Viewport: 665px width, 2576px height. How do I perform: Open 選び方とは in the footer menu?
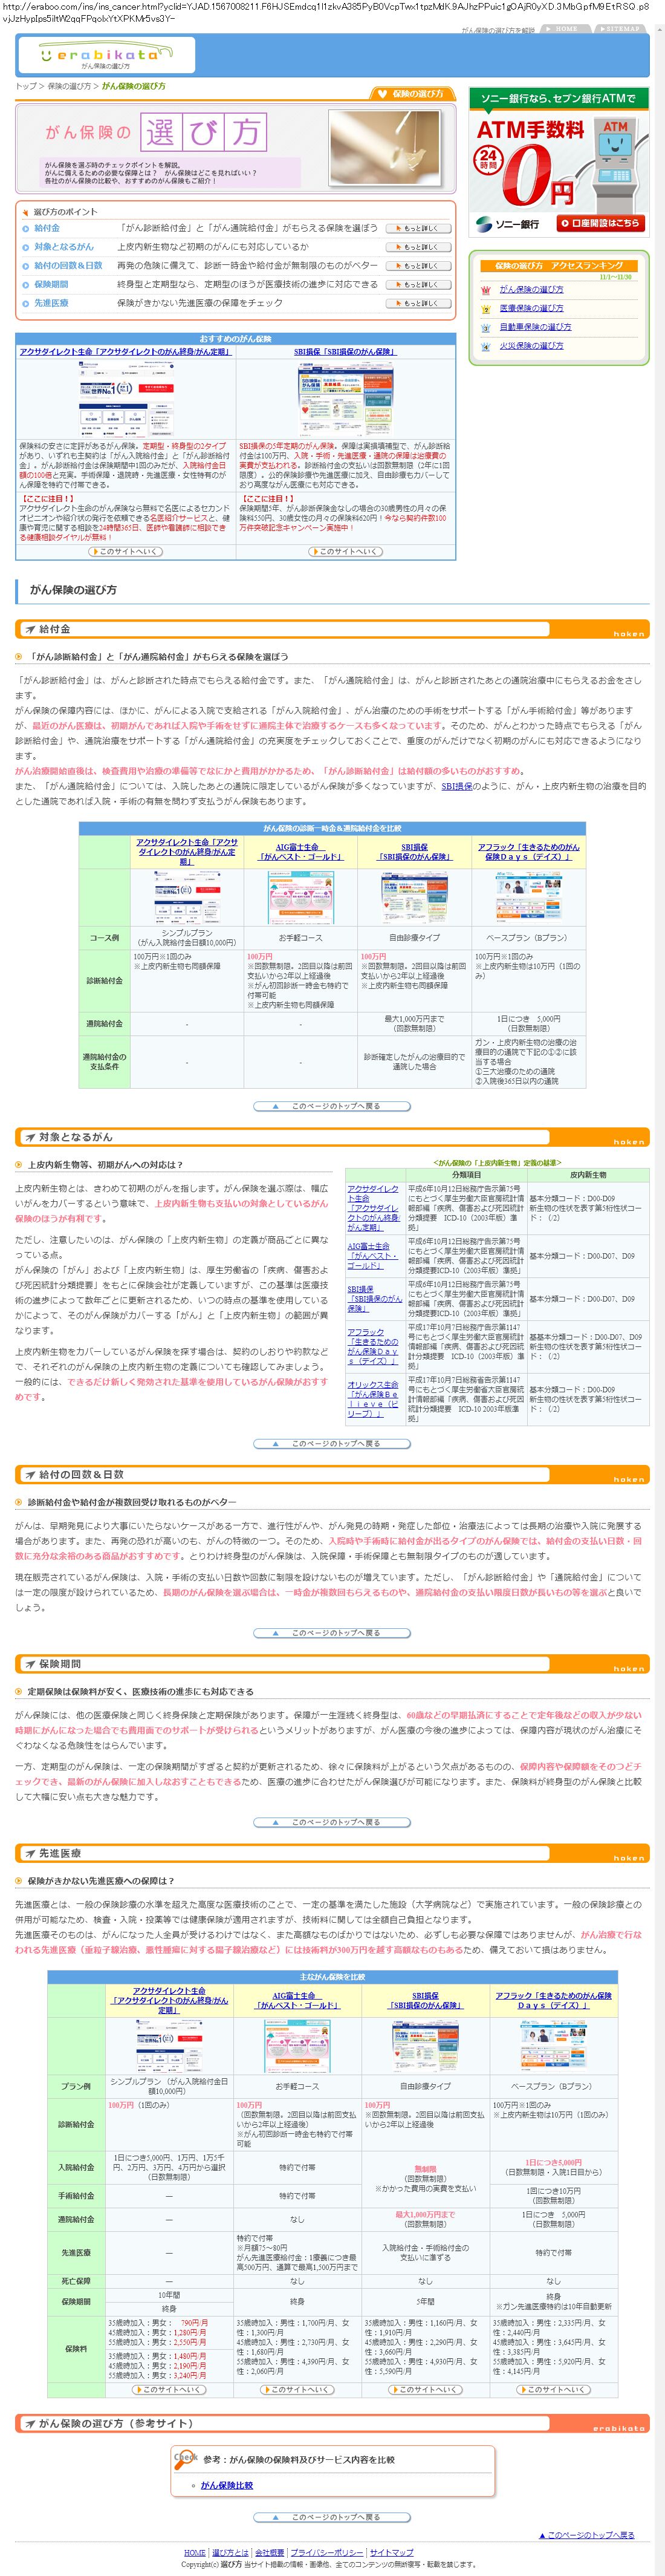[x=230, y=2553]
